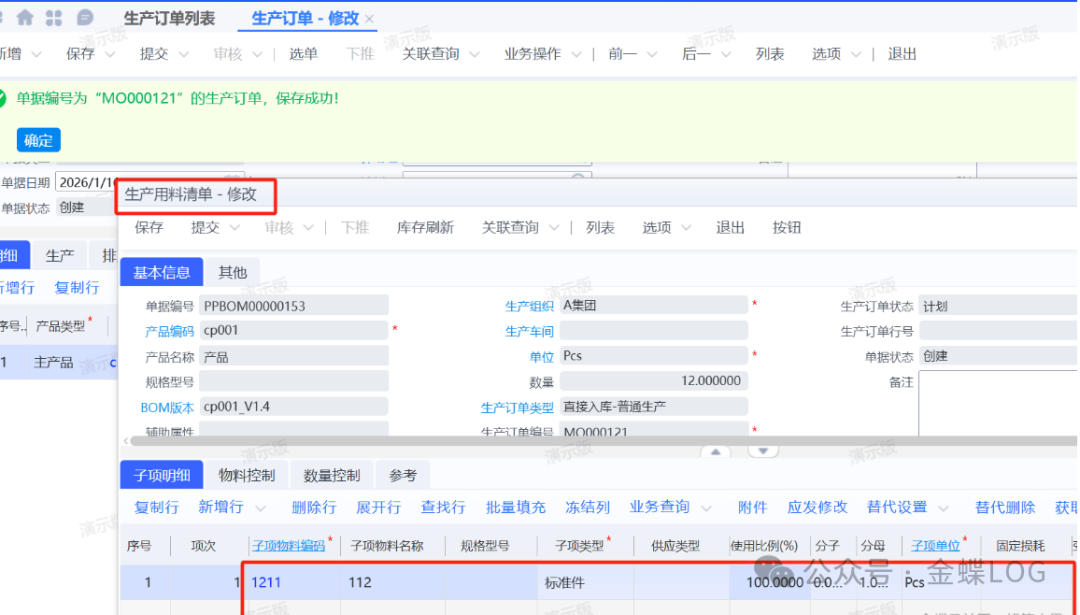This screenshot has height=615, width=1080.
Task: Close the 生产订单 - 修改 tab
Action: 370,19
